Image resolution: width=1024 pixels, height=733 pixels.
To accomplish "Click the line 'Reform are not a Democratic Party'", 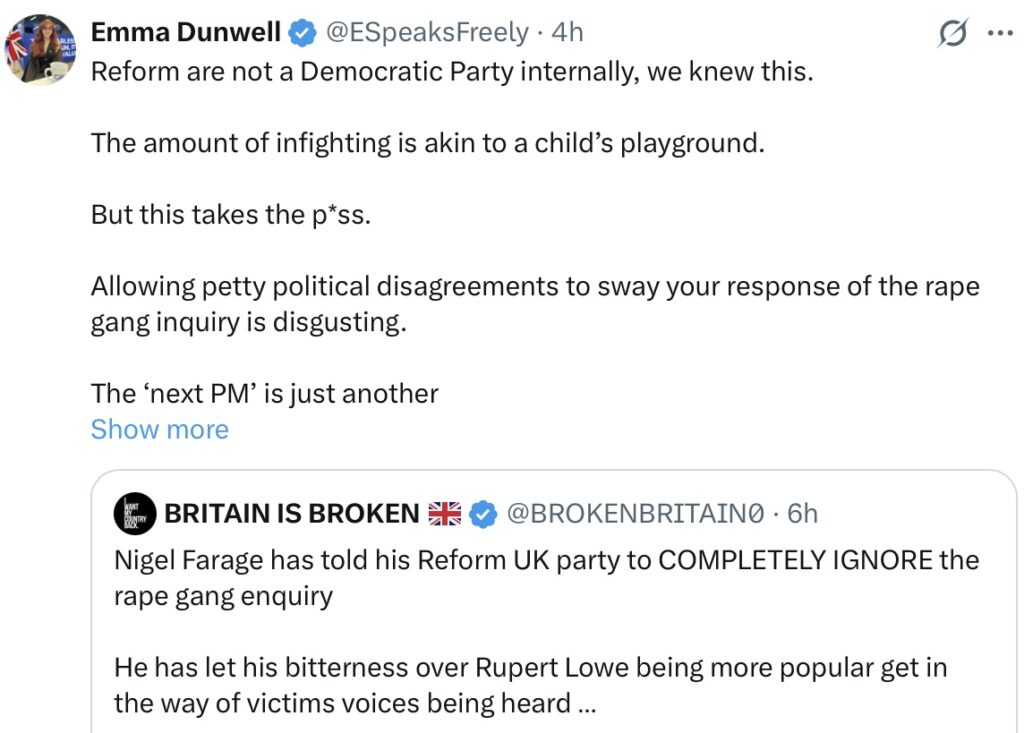I will click(450, 73).
